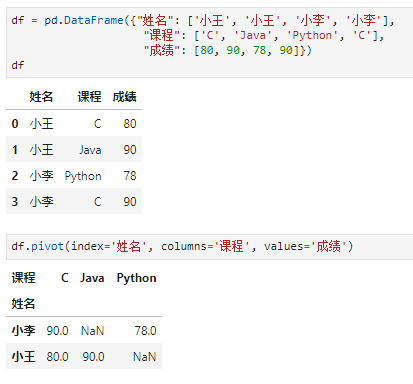This screenshot has height=384, width=413.
Task: Click the 90.0 Java value for 小王
Action: (x=93, y=357)
